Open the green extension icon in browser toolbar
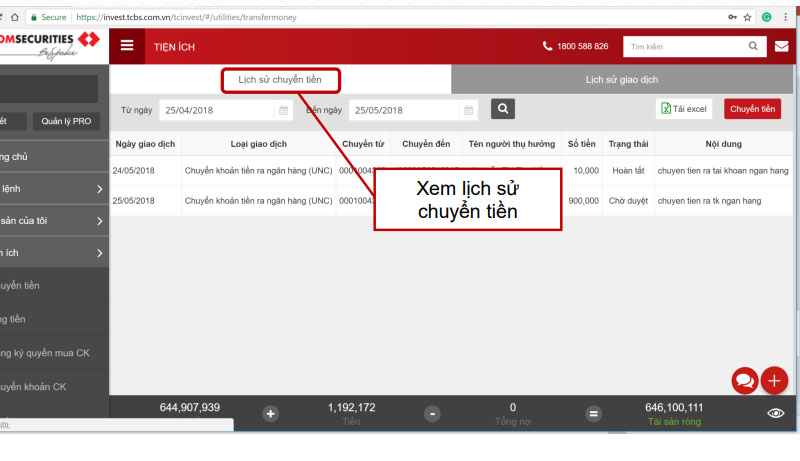 766,17
